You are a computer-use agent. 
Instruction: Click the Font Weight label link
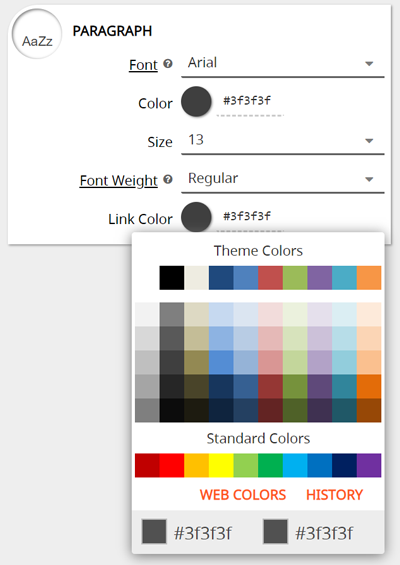[x=119, y=181]
